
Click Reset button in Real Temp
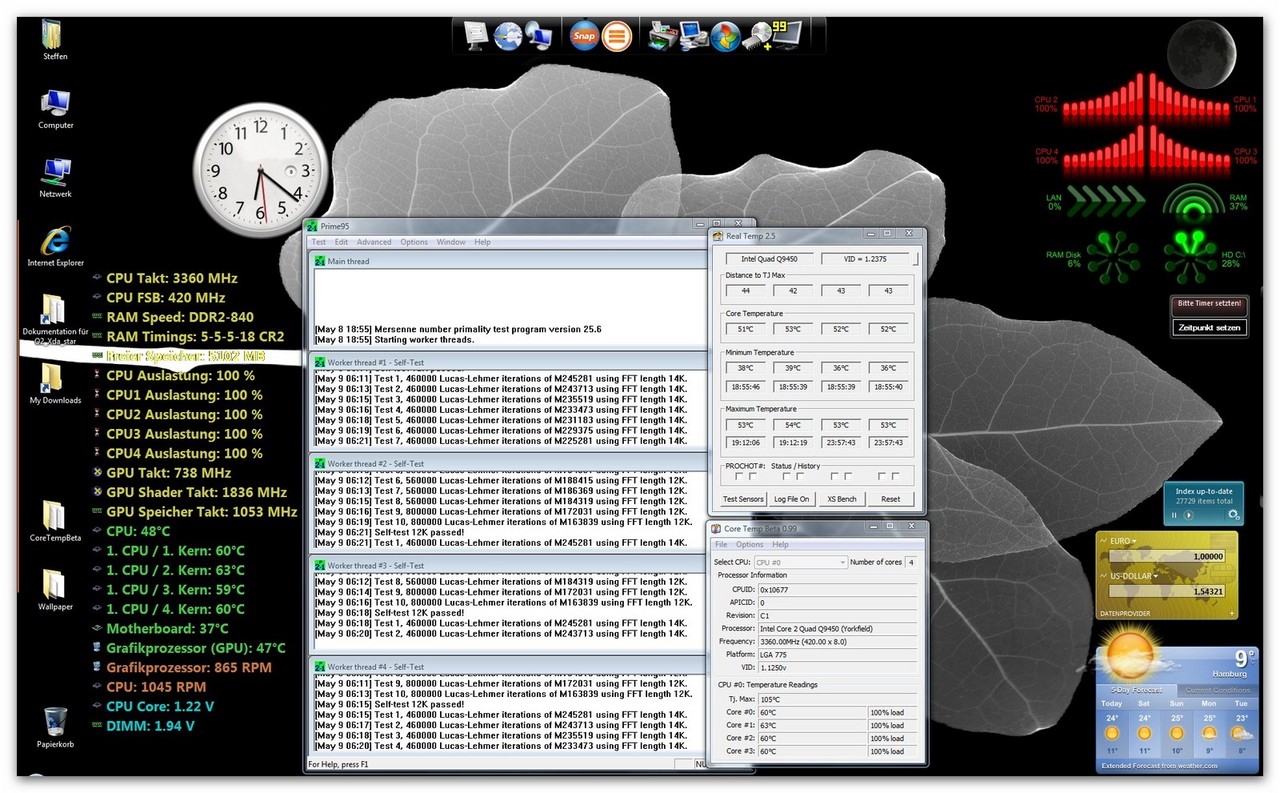click(890, 499)
